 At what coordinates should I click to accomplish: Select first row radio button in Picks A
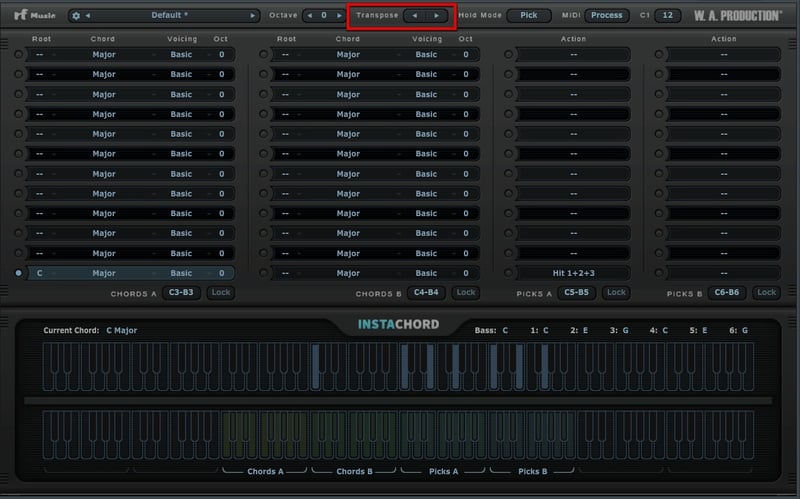pos(508,54)
